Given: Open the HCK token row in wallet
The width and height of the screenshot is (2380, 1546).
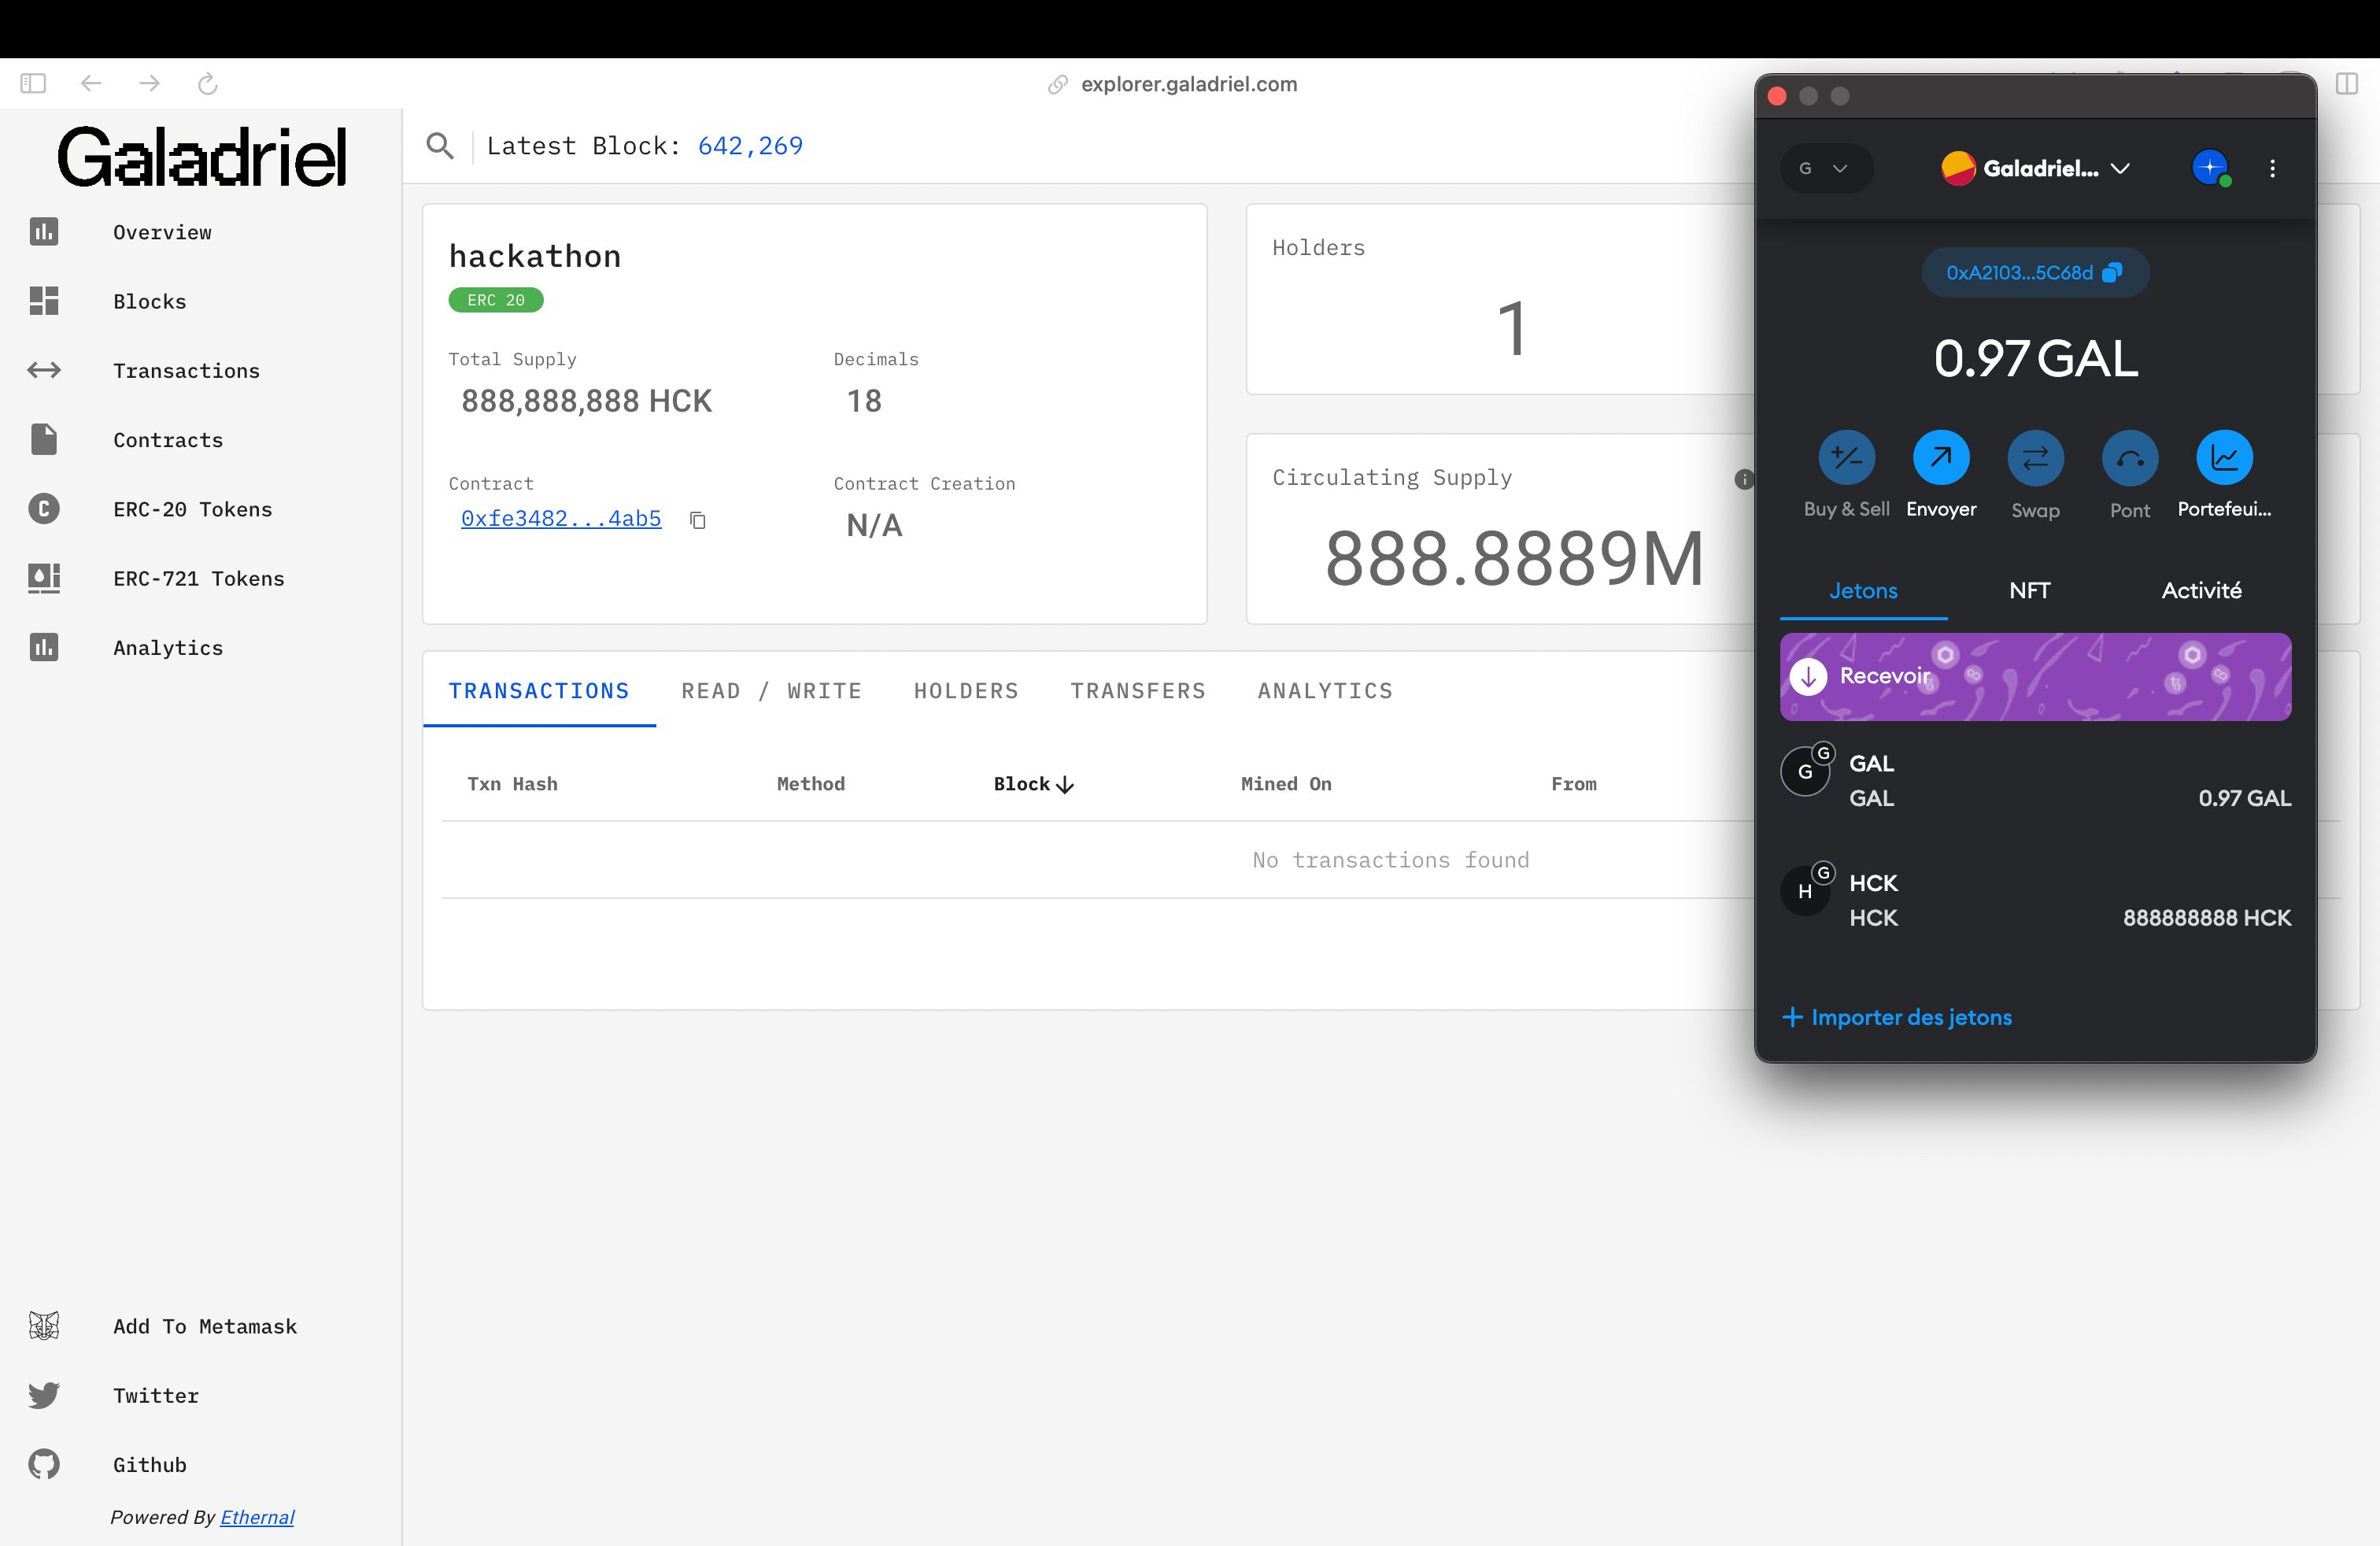Looking at the screenshot, I should 2035,900.
